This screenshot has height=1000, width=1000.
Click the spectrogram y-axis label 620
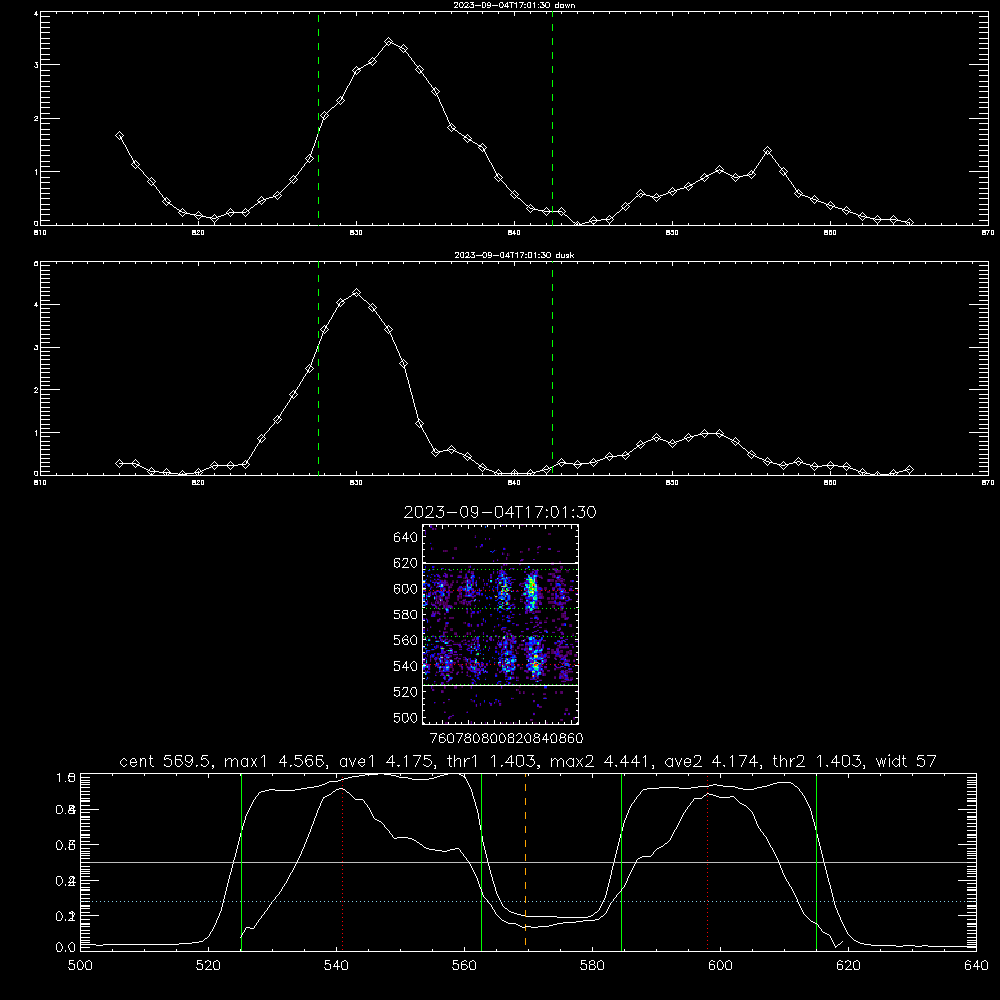405,563
